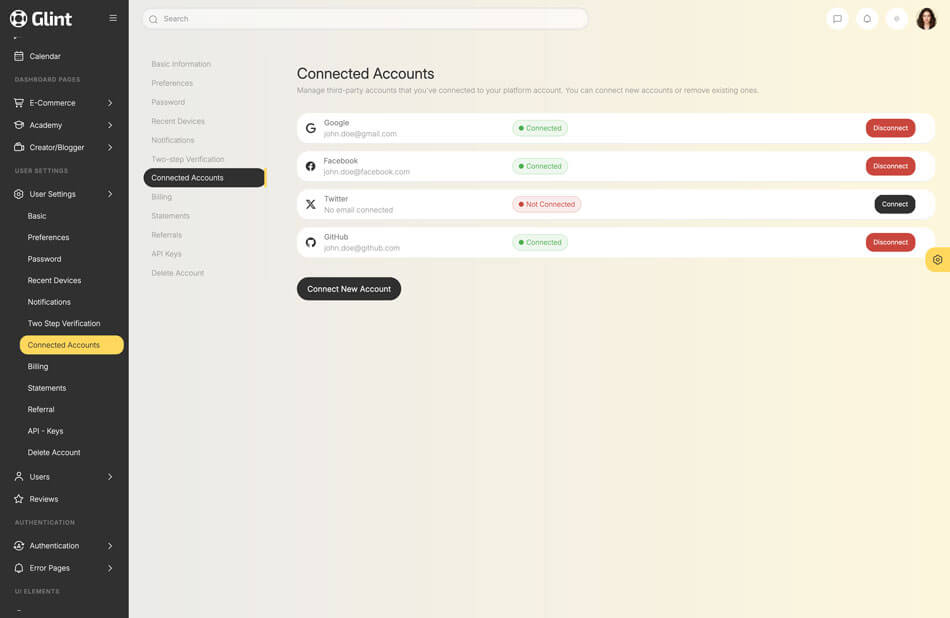The height and width of the screenshot is (618, 950).
Task: Click the hamburger menu icon beside Glint logo
Action: 113,18
